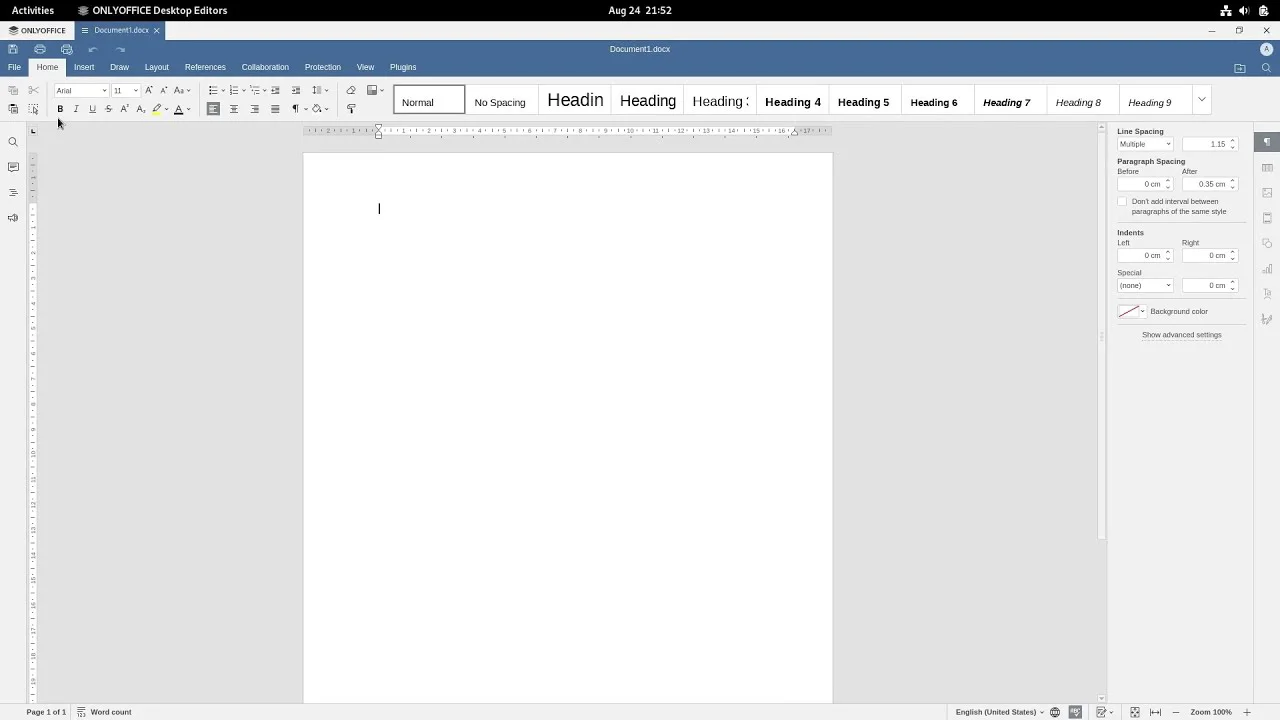Viewport: 1280px width, 720px height.
Task: Open the Insert tab
Action: [84, 67]
